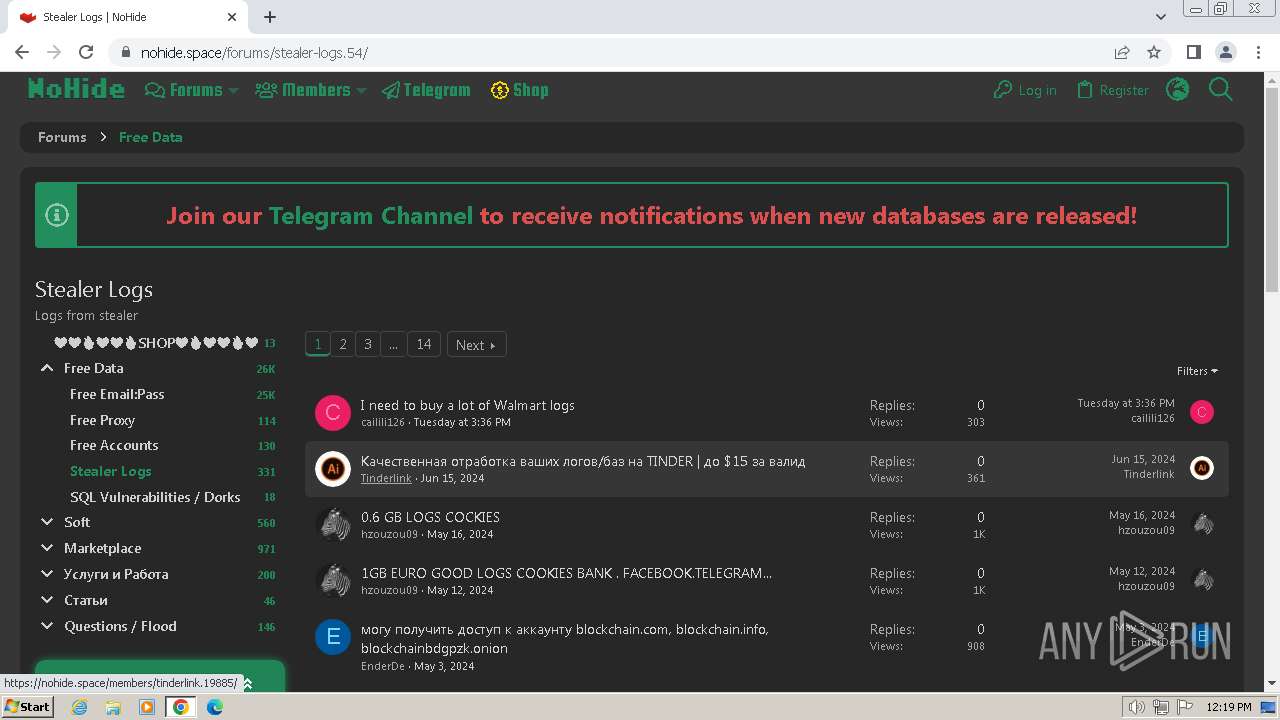The width and height of the screenshot is (1280, 720).
Task: Open the SQL Vulnerabilities / Dorks subforum
Action: [x=155, y=497]
